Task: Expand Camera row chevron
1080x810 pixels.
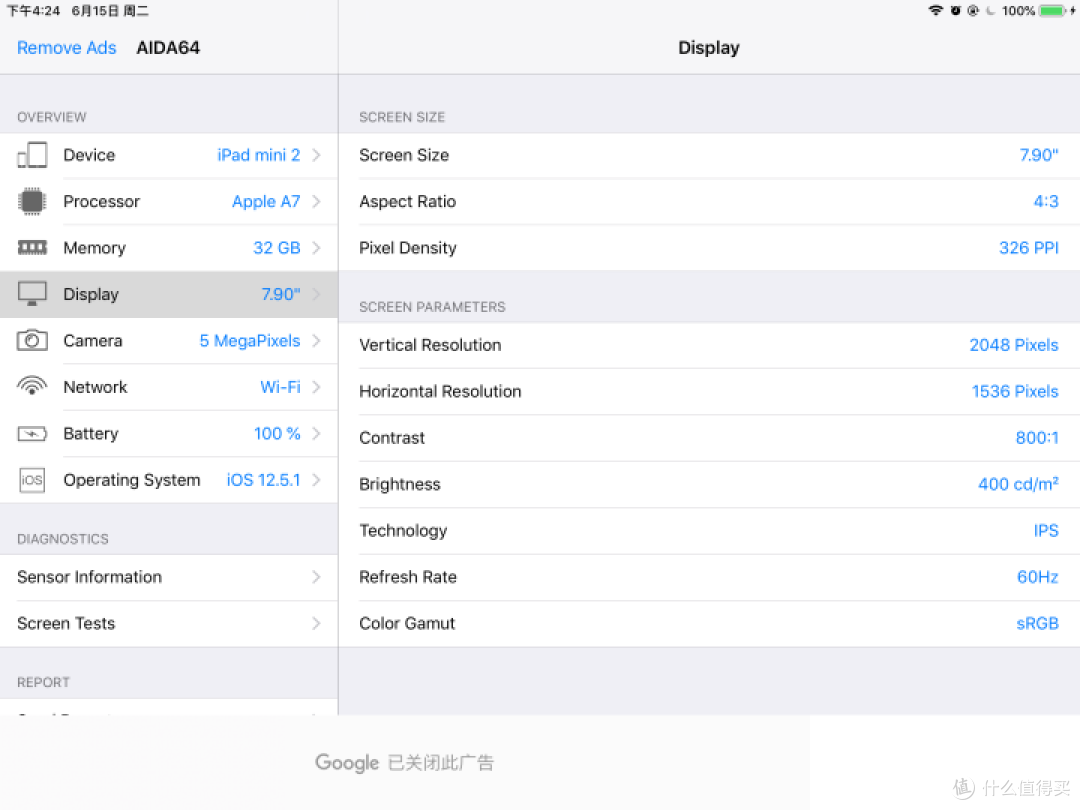Action: [316, 340]
